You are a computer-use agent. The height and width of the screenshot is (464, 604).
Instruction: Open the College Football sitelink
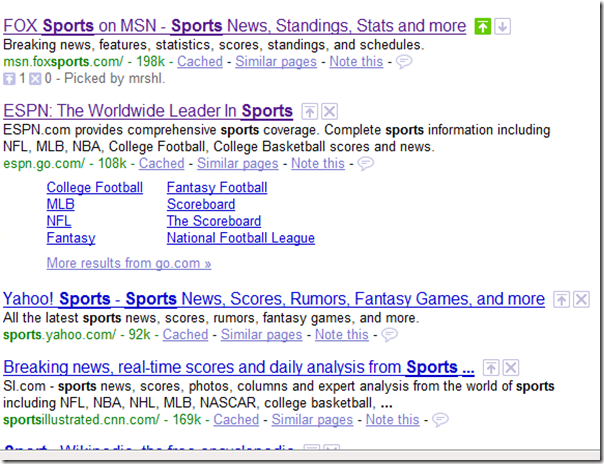[95, 188]
